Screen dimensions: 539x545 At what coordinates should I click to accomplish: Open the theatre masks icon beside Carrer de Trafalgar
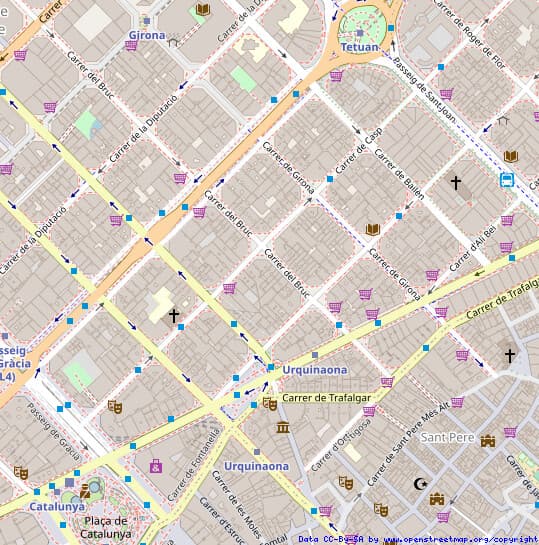(270, 404)
